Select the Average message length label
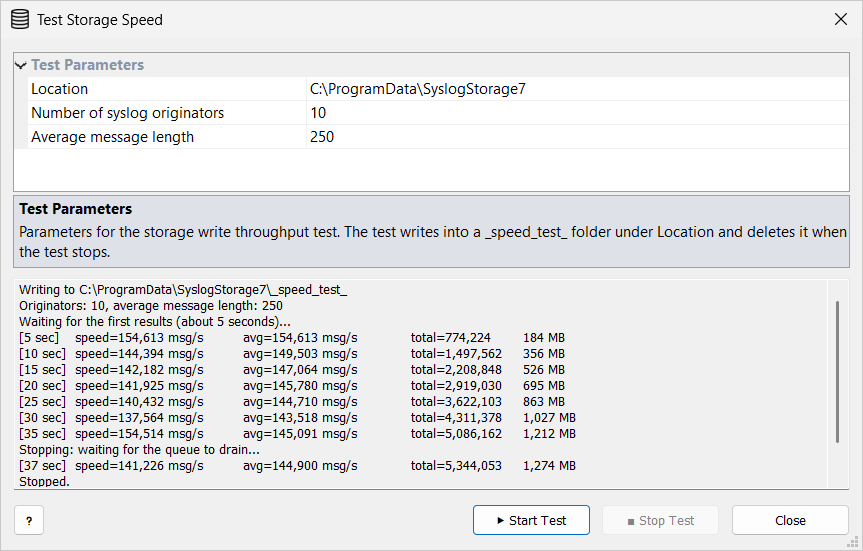Image resolution: width=863 pixels, height=551 pixels. pos(112,137)
